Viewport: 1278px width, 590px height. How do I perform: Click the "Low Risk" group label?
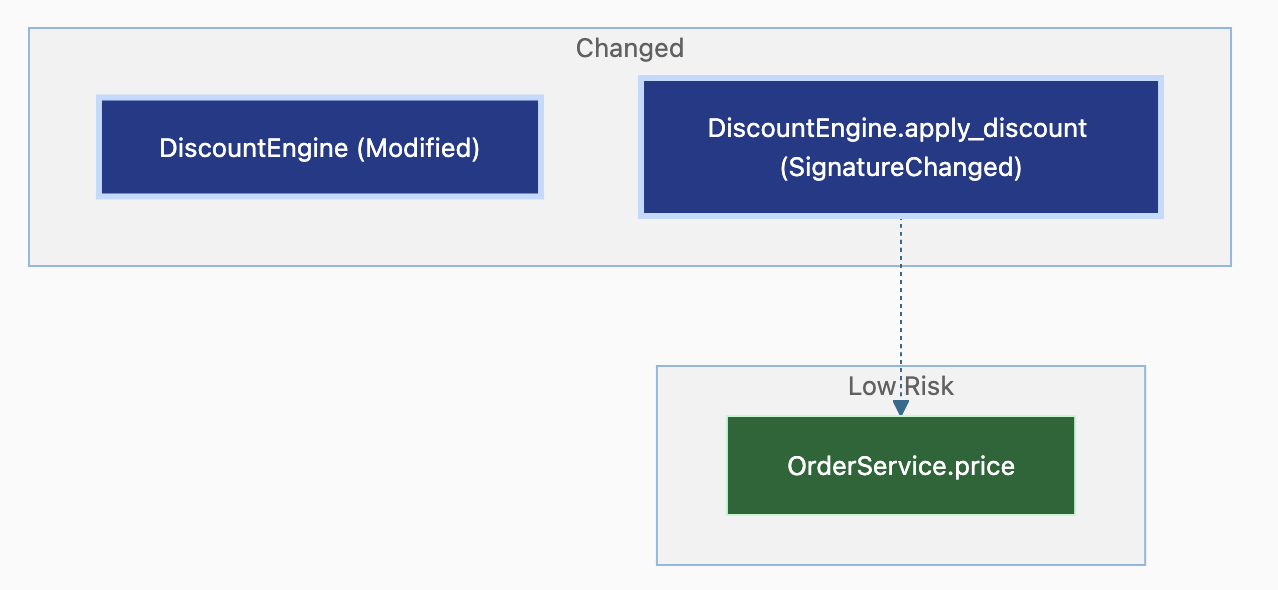tap(901, 386)
